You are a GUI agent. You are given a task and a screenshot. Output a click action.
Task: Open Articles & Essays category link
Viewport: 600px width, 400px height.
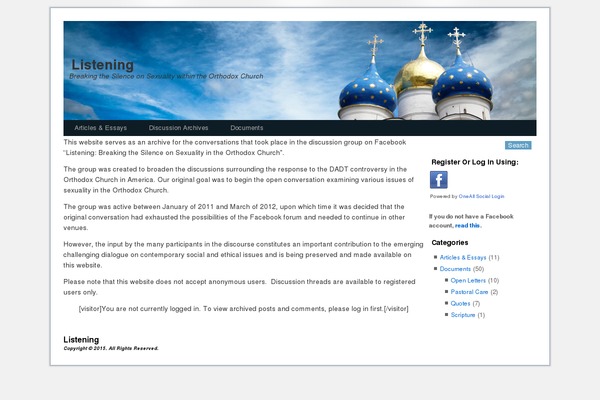(x=463, y=258)
